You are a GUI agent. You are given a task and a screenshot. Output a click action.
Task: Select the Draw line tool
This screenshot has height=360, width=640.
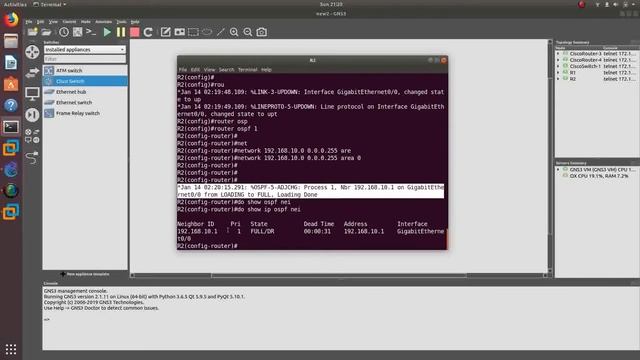[220, 32]
